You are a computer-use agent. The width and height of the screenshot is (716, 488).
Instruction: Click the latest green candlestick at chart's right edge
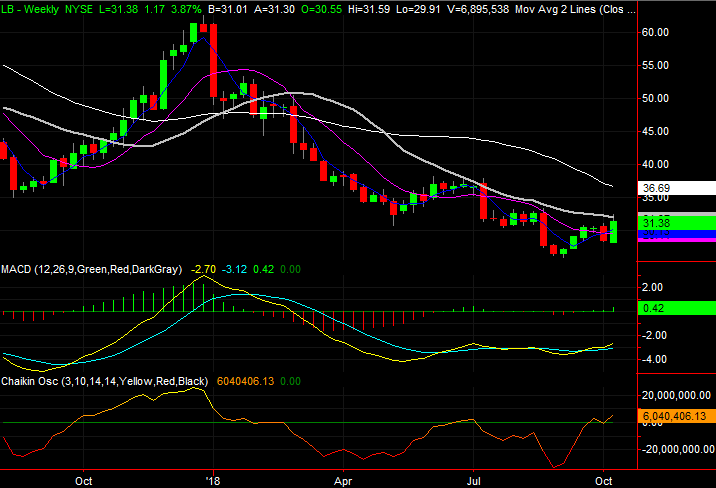(x=613, y=232)
